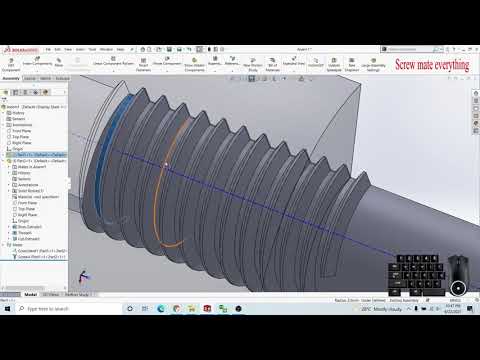Click Show Hidden Components
The height and width of the screenshot is (360, 480).
point(194,65)
